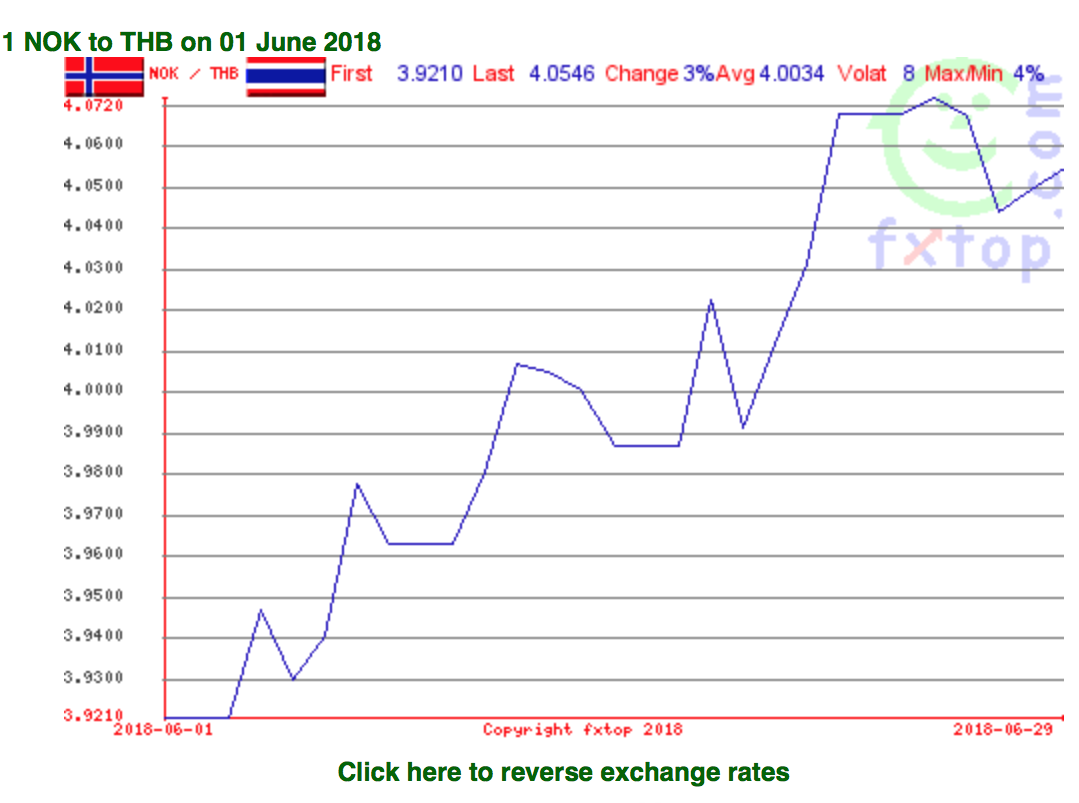Screen dimensions: 1079x803
Task: Click the 2018-06-01 start date label
Action: coord(163,730)
